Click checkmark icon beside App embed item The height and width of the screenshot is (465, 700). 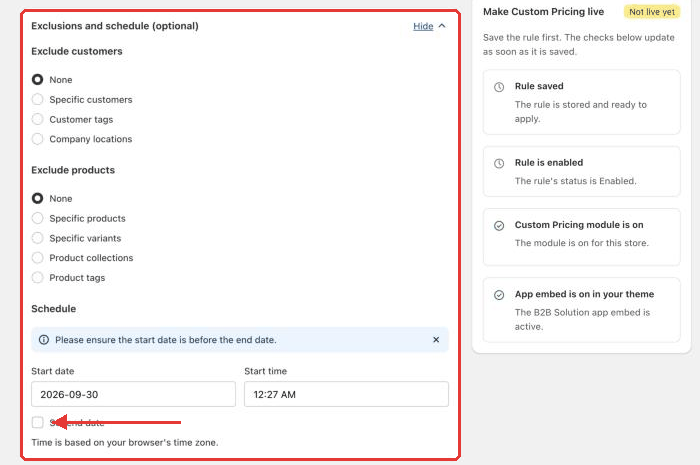499,295
